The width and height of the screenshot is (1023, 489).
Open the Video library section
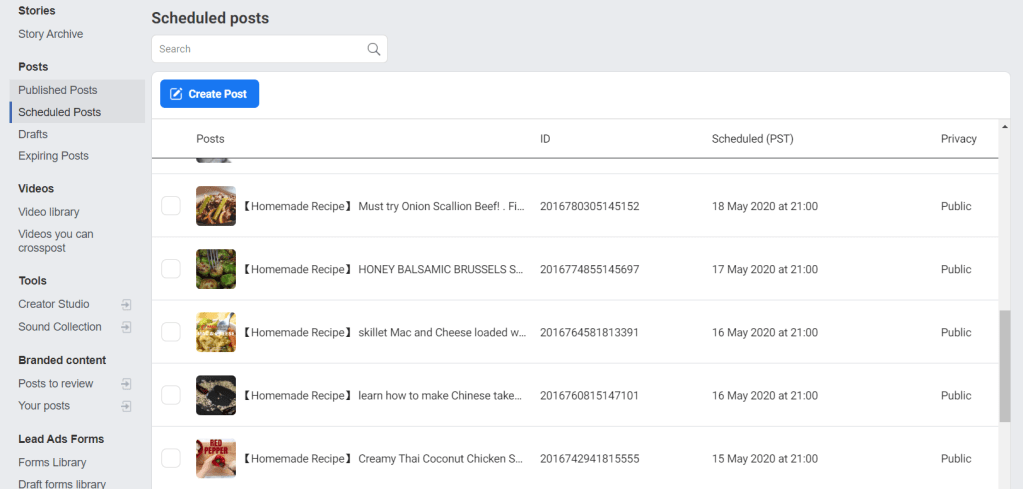pyautogui.click(x=48, y=212)
